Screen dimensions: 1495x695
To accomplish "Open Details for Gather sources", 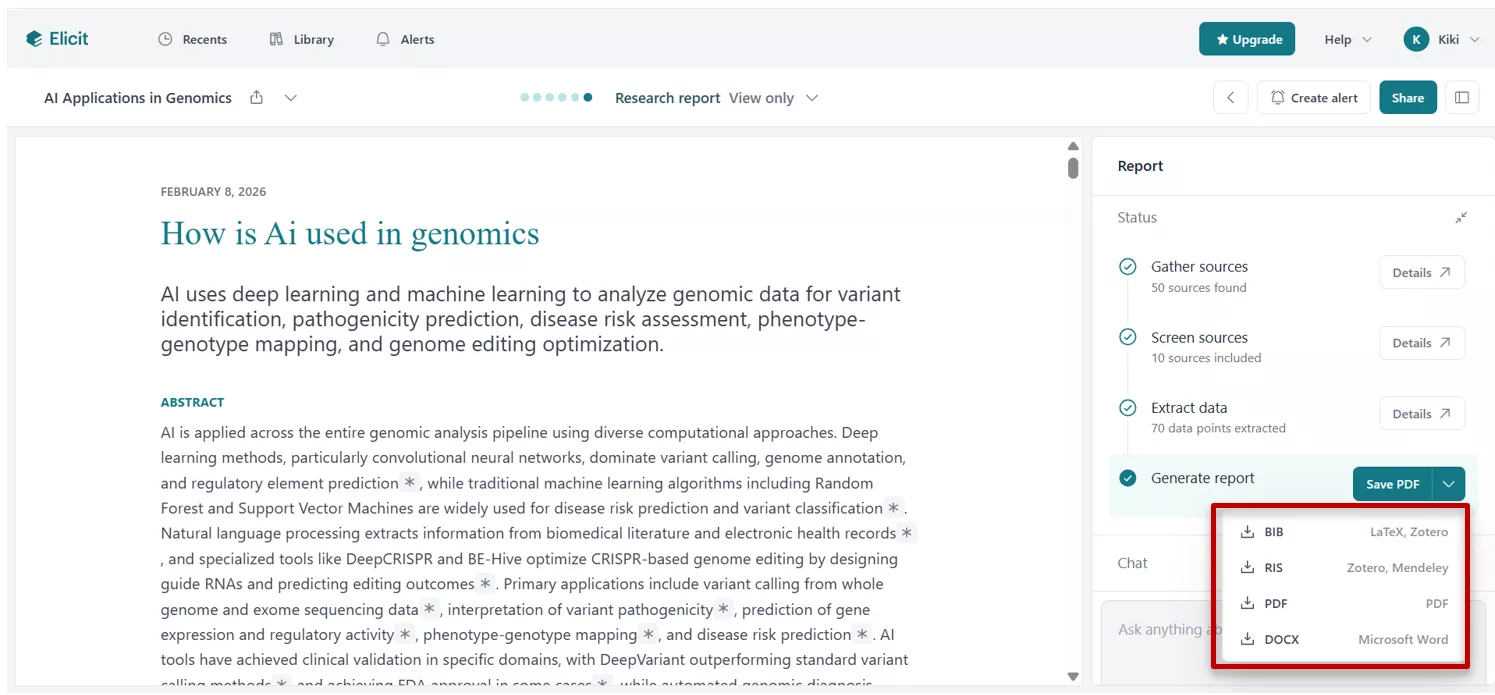I will (1421, 273).
